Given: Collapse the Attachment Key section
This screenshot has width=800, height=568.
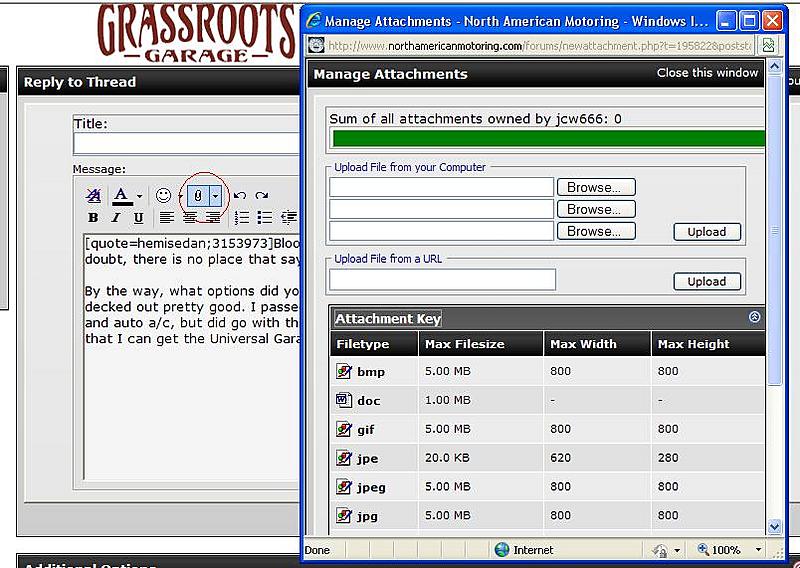Looking at the screenshot, I should 754,318.
